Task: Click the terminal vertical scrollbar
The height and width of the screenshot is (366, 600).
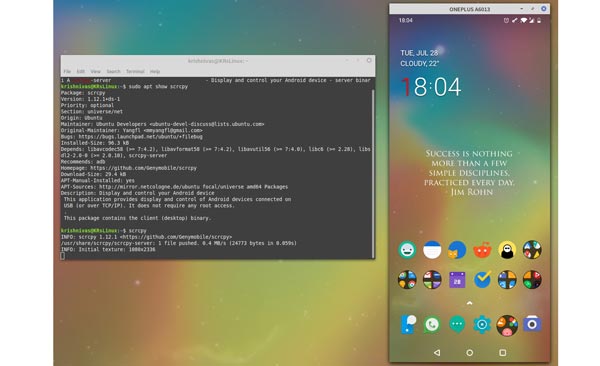Action: coord(373,173)
